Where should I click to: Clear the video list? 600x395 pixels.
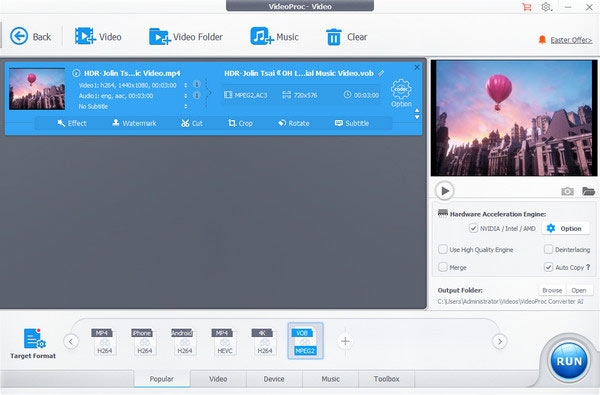coord(346,37)
